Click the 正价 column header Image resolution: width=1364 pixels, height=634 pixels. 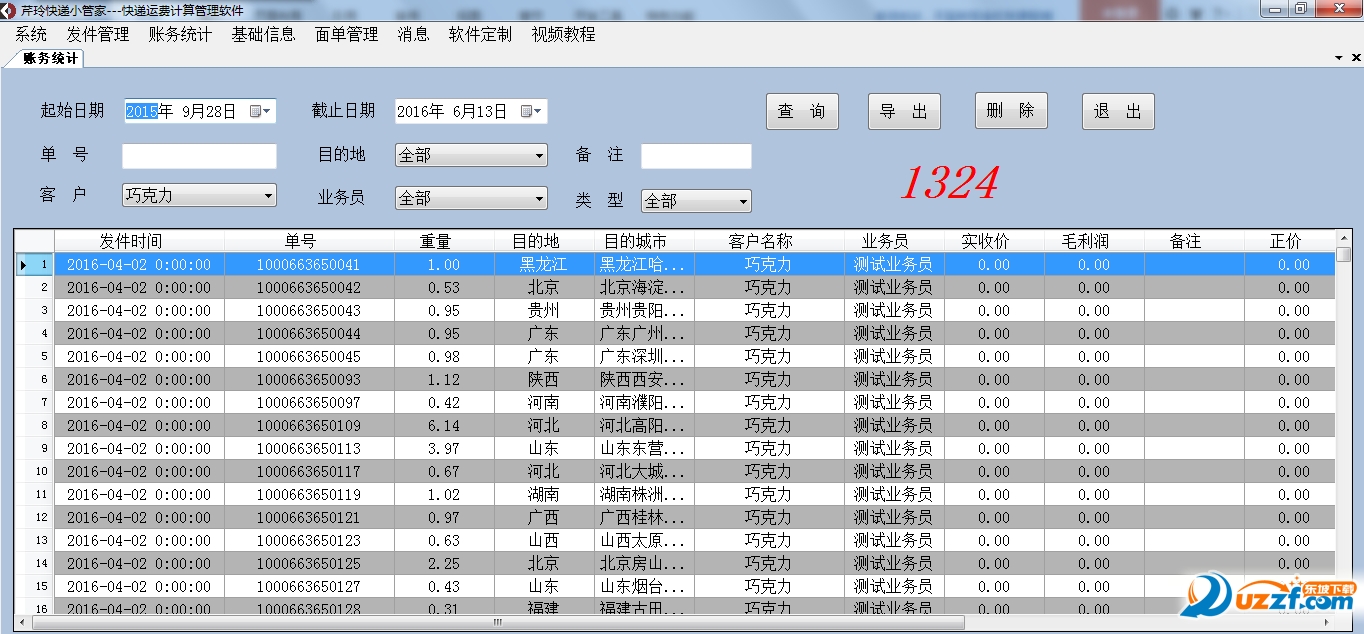click(x=1290, y=241)
